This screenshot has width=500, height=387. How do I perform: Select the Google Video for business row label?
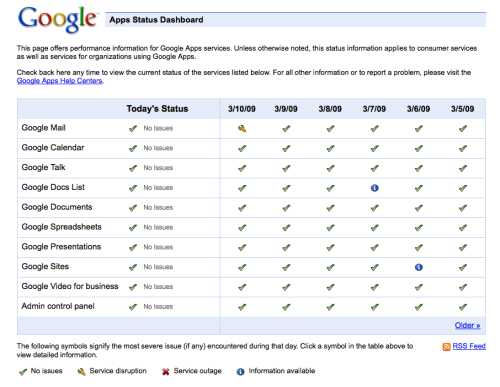pos(70,286)
